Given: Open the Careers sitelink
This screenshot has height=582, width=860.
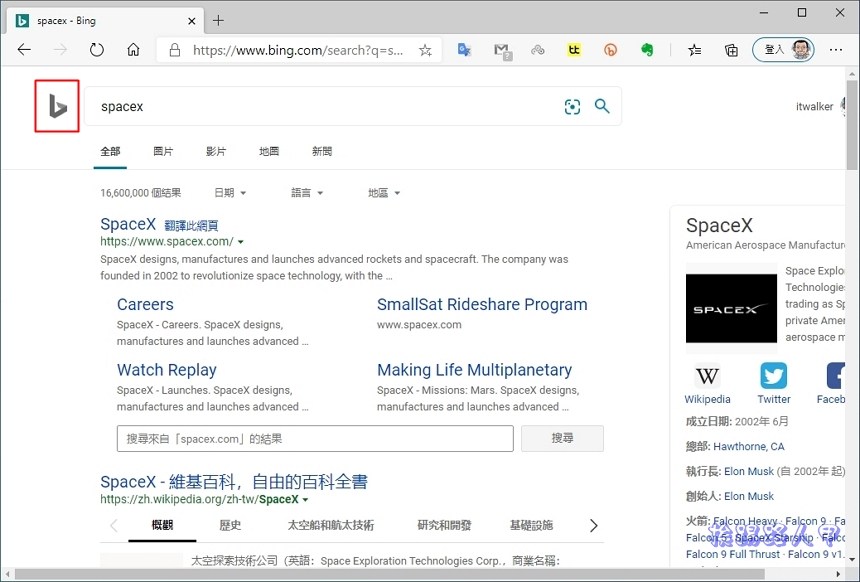Looking at the screenshot, I should coord(145,305).
